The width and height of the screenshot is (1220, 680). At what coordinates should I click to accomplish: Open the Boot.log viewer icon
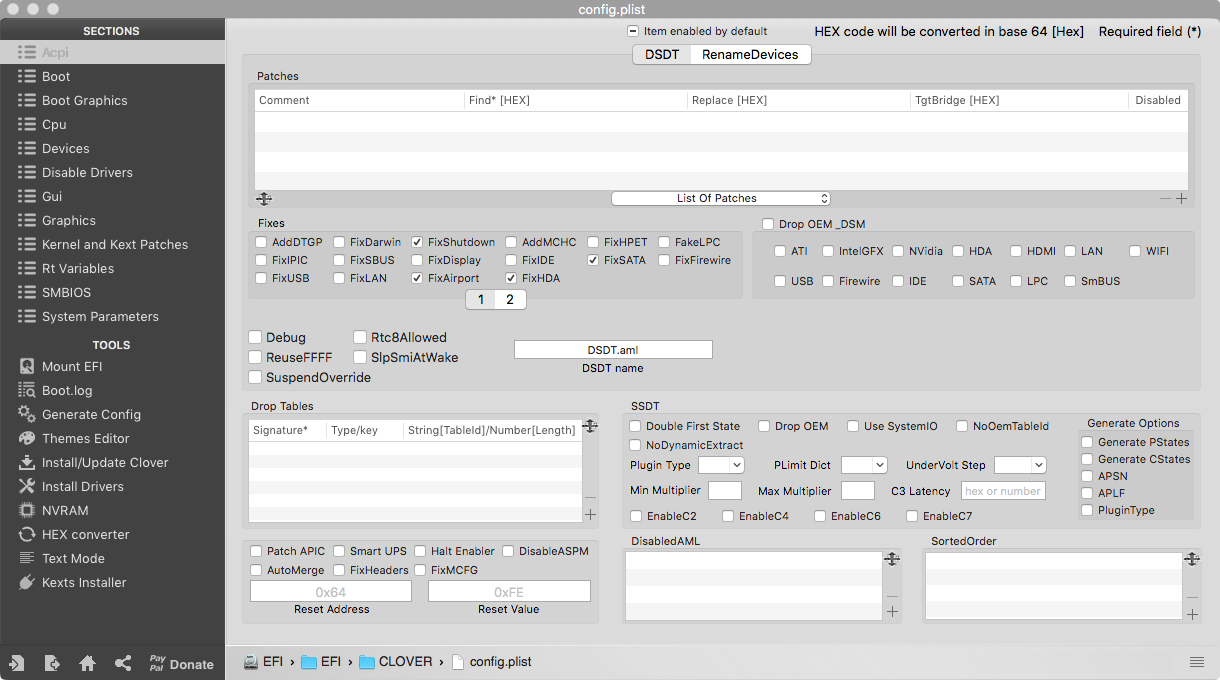pos(26,390)
